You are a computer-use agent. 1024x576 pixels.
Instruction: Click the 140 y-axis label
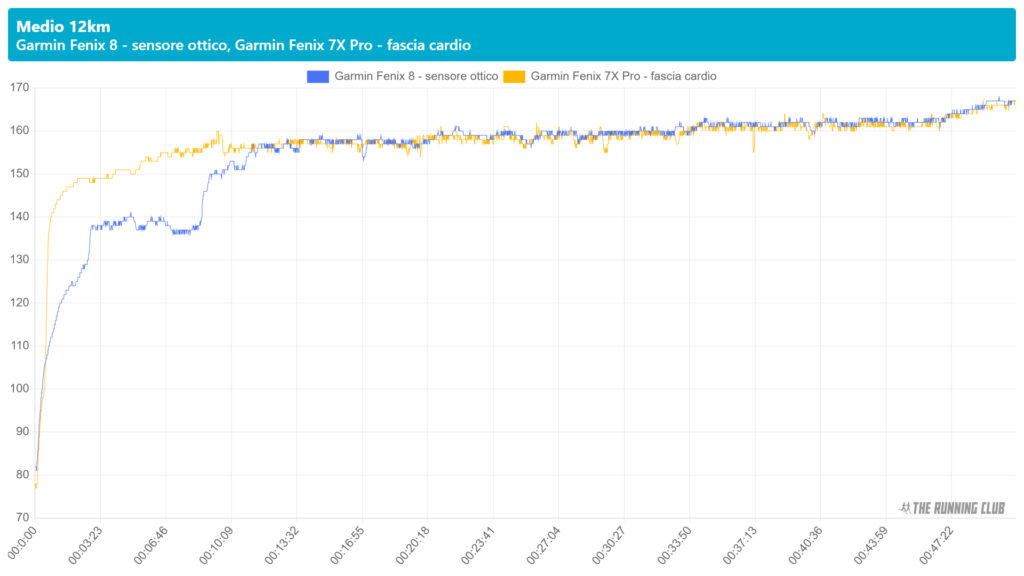(20, 217)
